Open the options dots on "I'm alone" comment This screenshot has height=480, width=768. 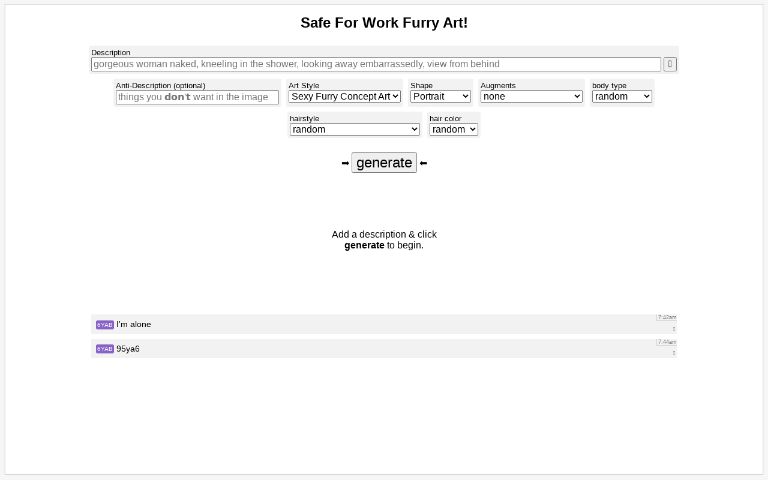point(673,328)
